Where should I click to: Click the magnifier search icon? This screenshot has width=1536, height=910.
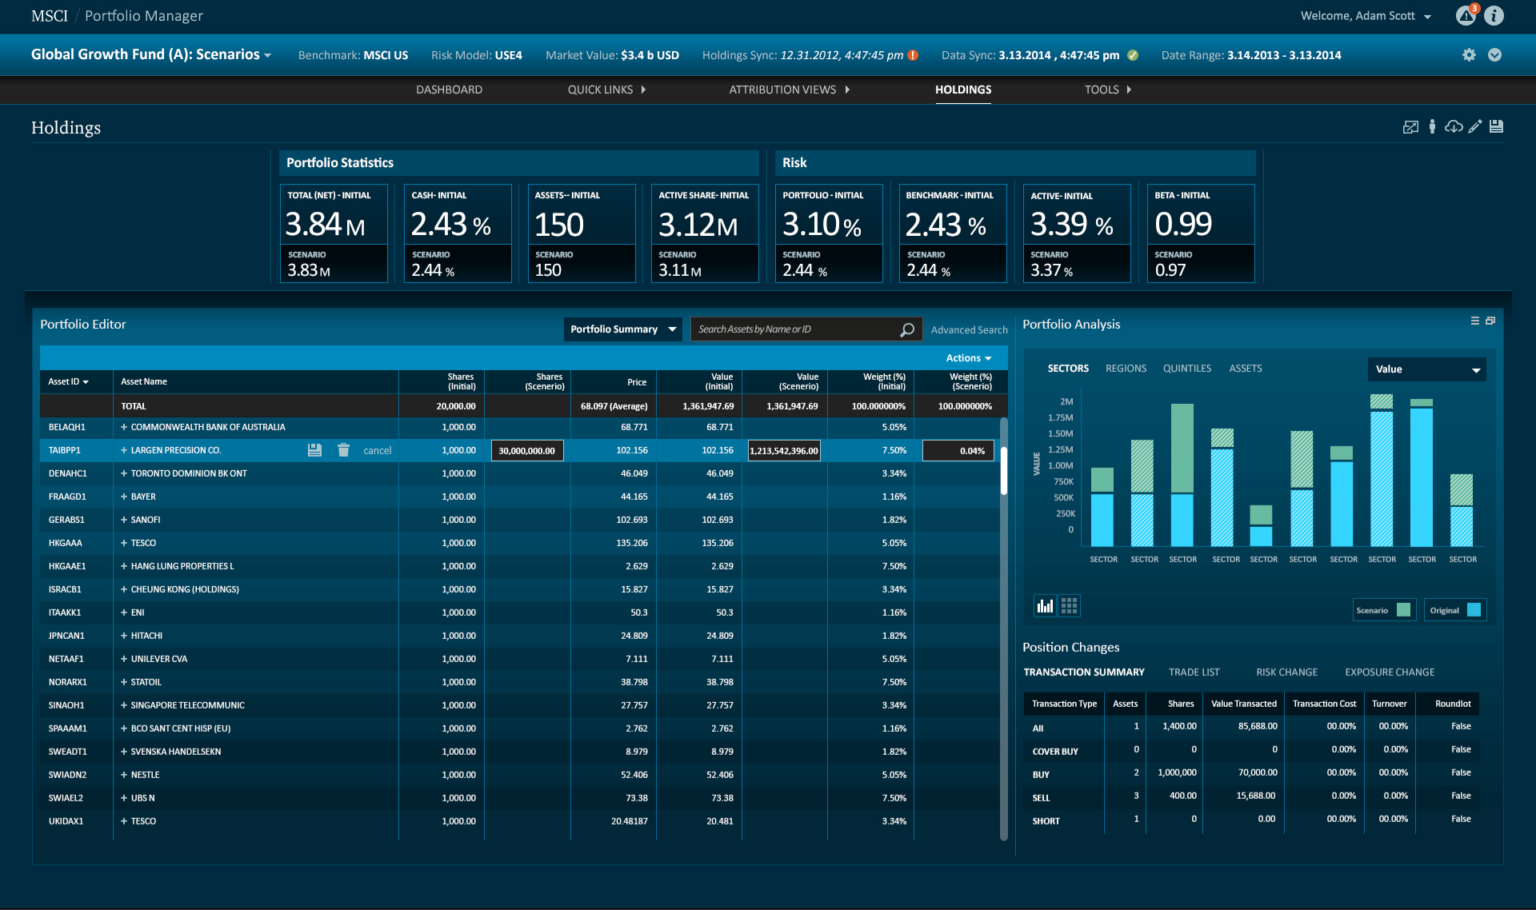907,329
